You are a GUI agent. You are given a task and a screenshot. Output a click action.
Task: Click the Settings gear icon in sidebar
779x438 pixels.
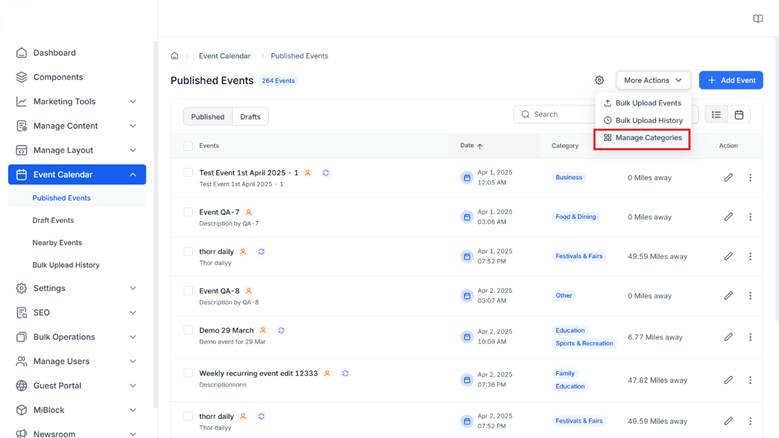point(21,288)
